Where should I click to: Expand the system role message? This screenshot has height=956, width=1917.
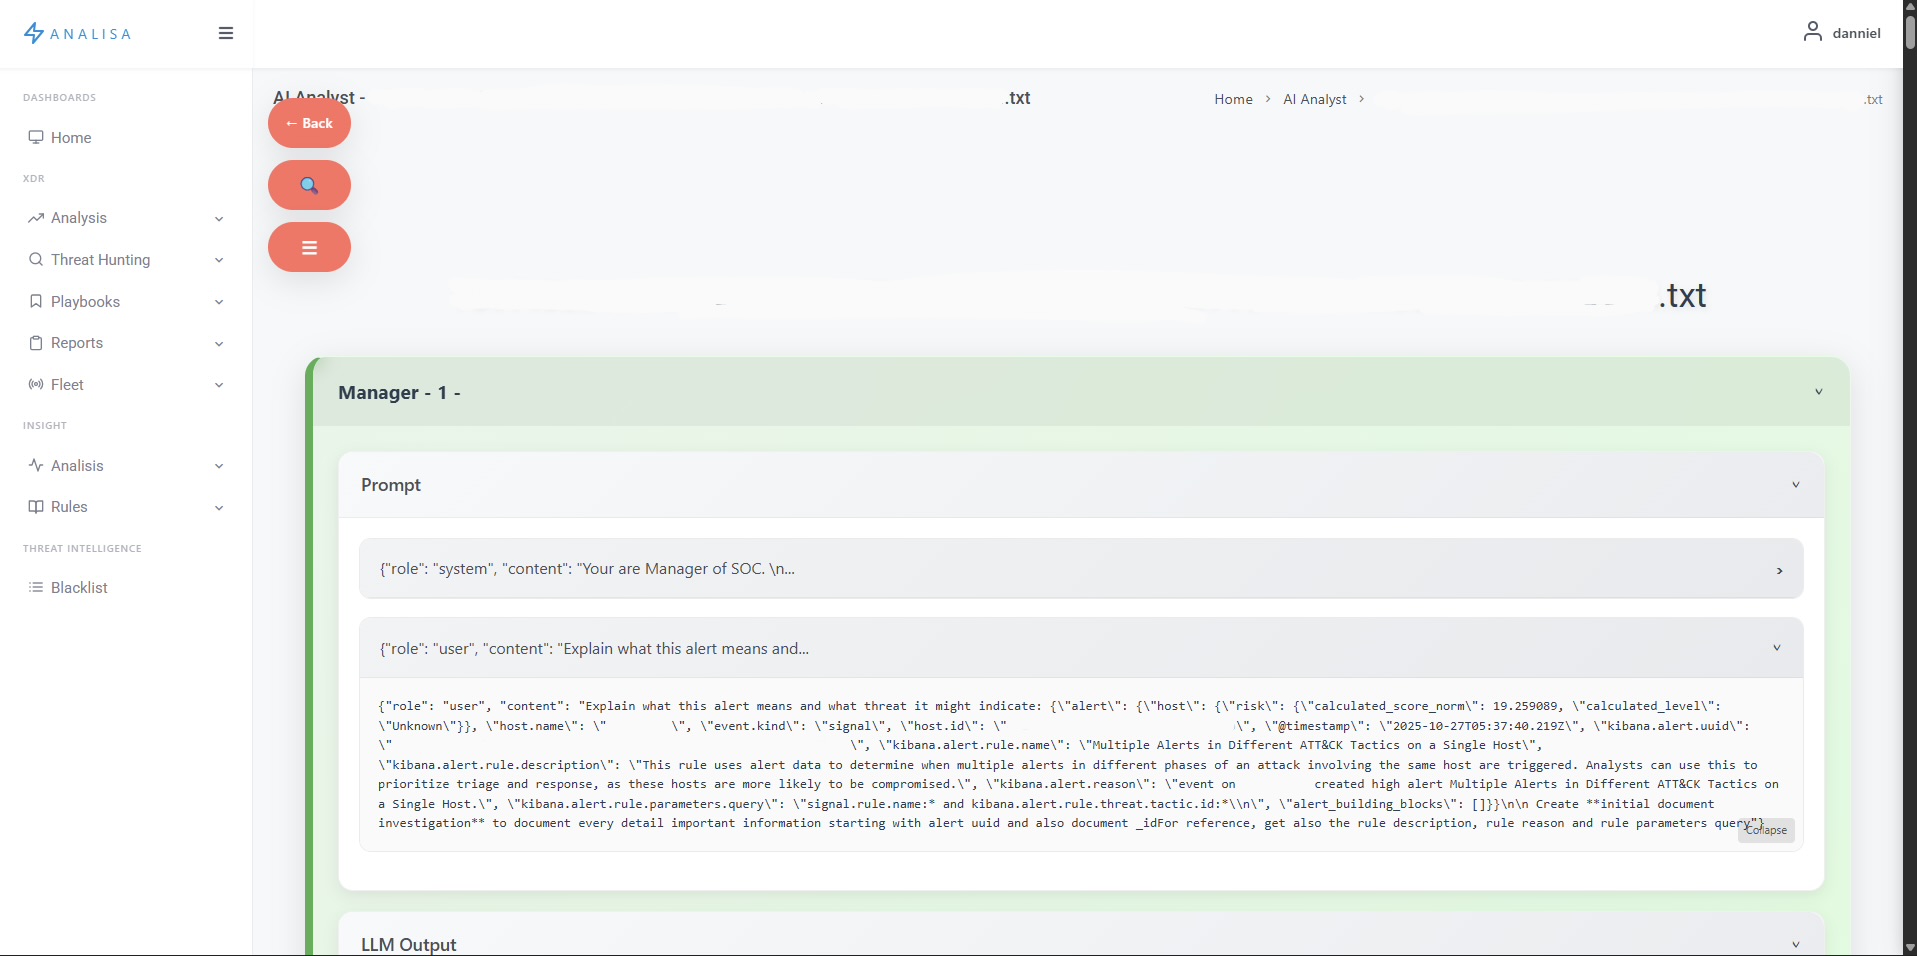tap(1780, 570)
